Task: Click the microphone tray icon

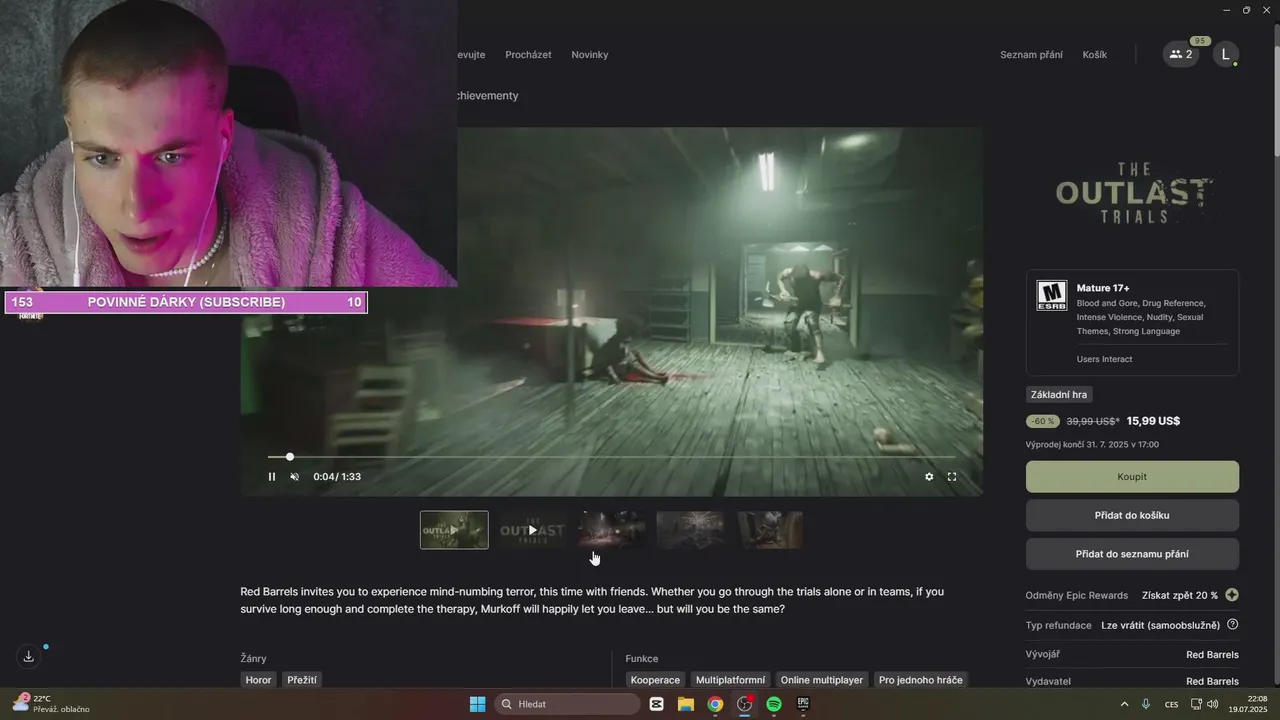Action: [x=1146, y=704]
